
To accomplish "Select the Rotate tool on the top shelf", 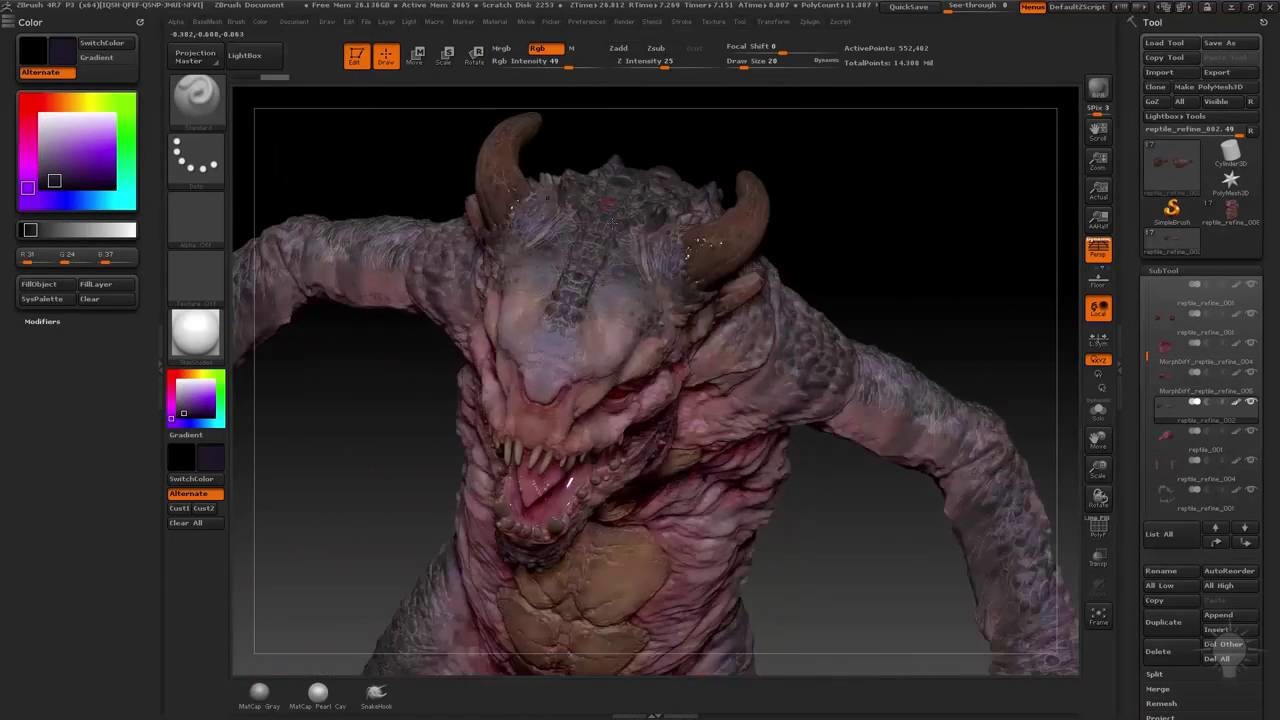I will point(475,55).
